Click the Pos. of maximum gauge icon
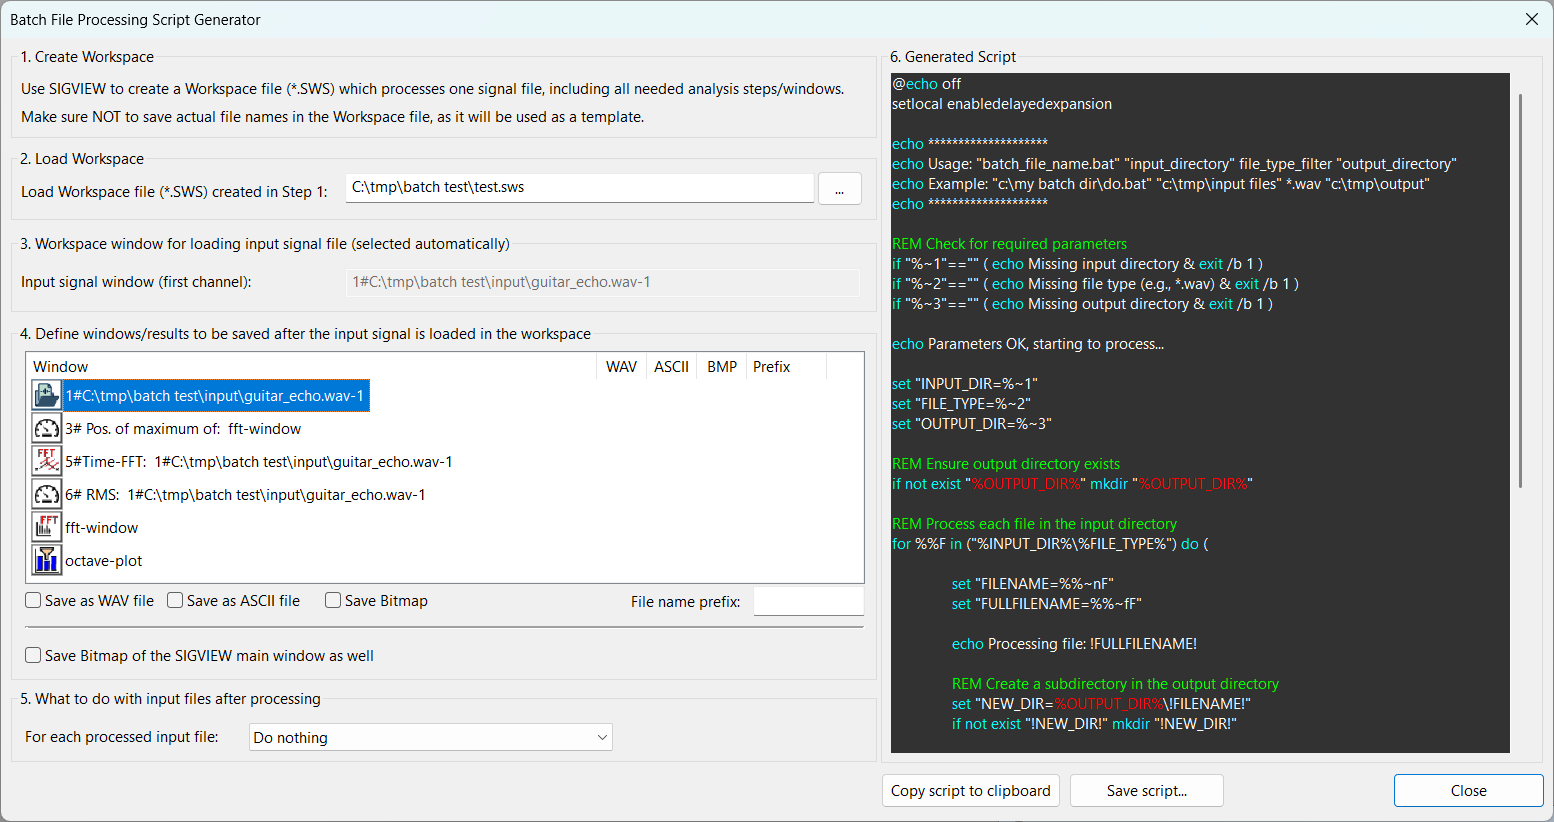 46,429
